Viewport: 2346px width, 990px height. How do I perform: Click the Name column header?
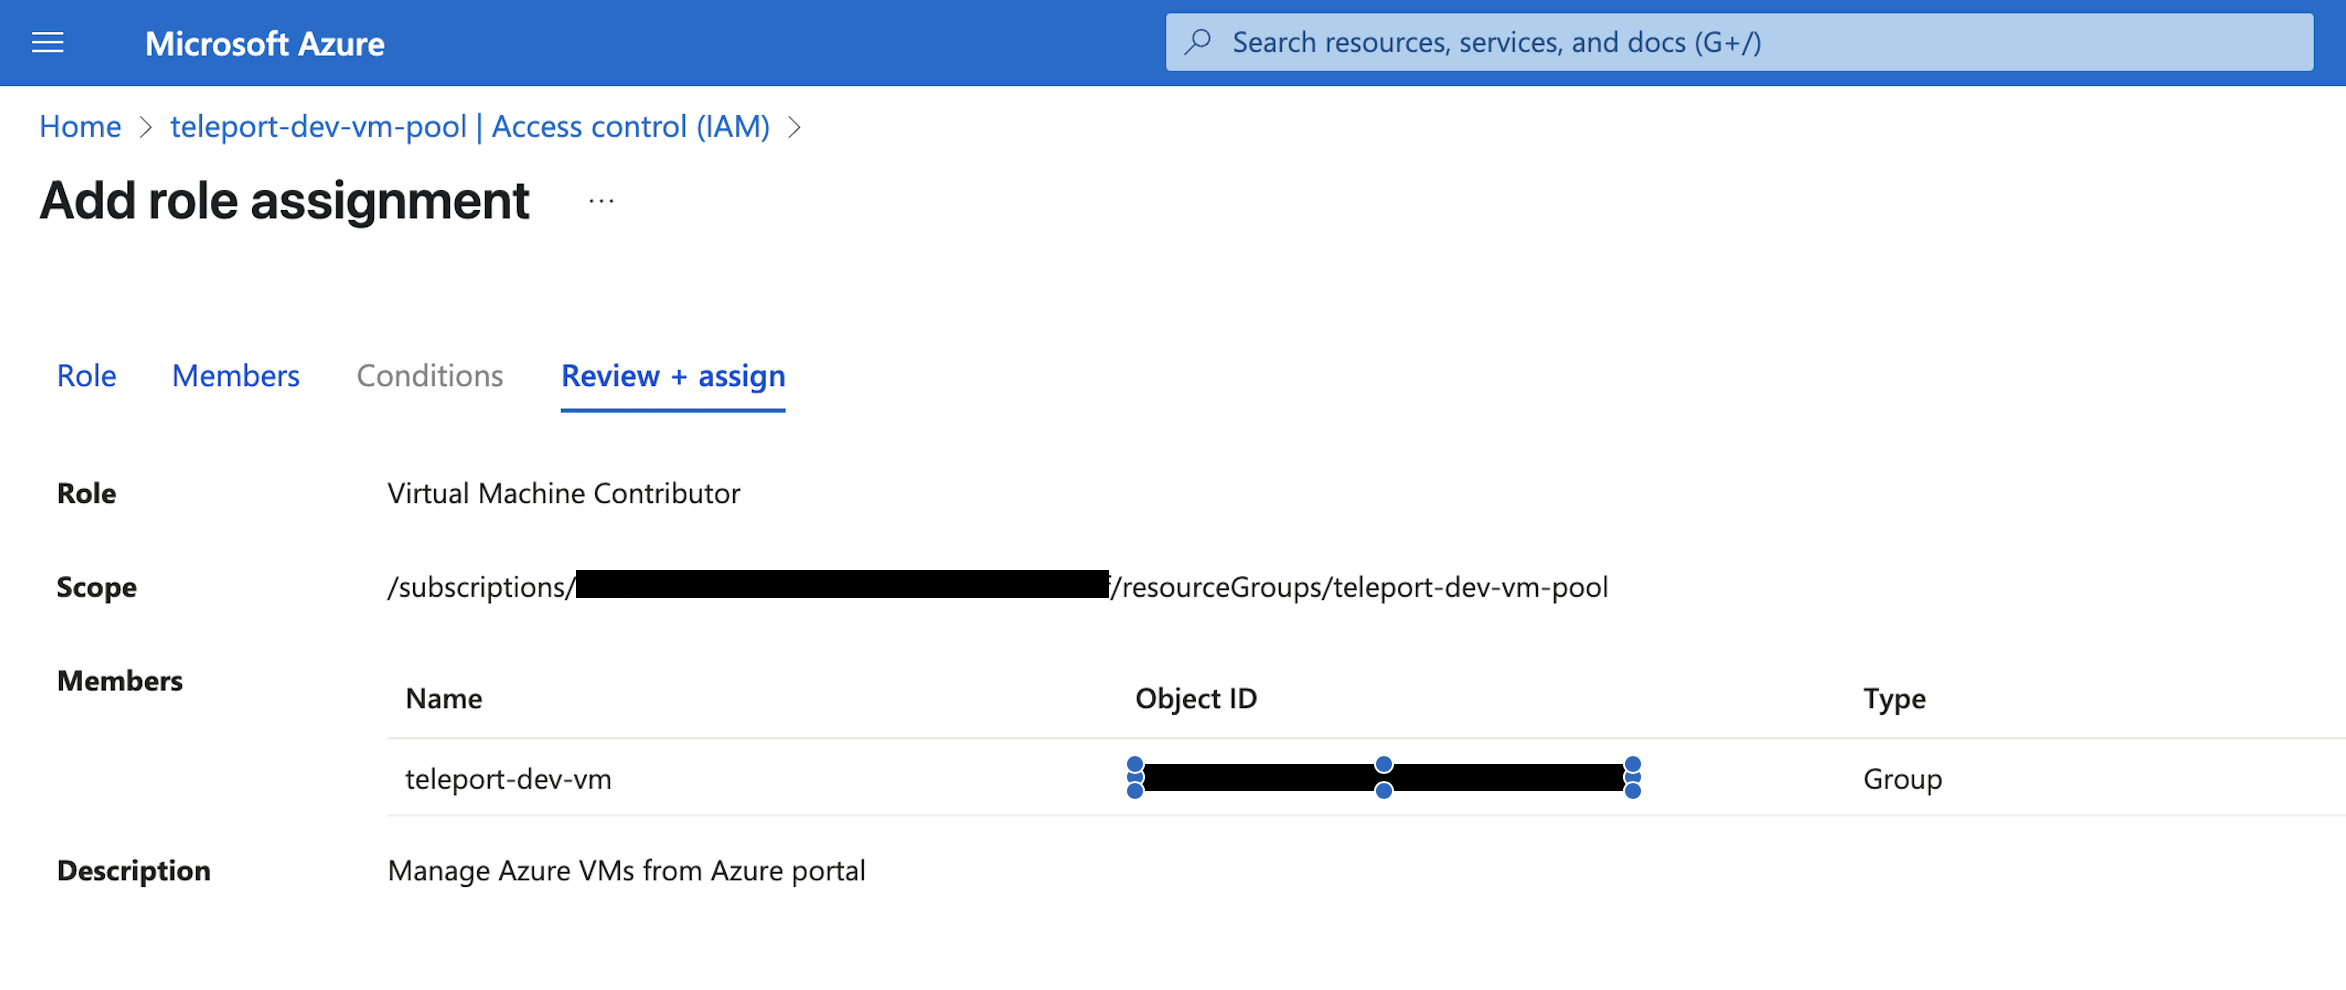point(443,698)
